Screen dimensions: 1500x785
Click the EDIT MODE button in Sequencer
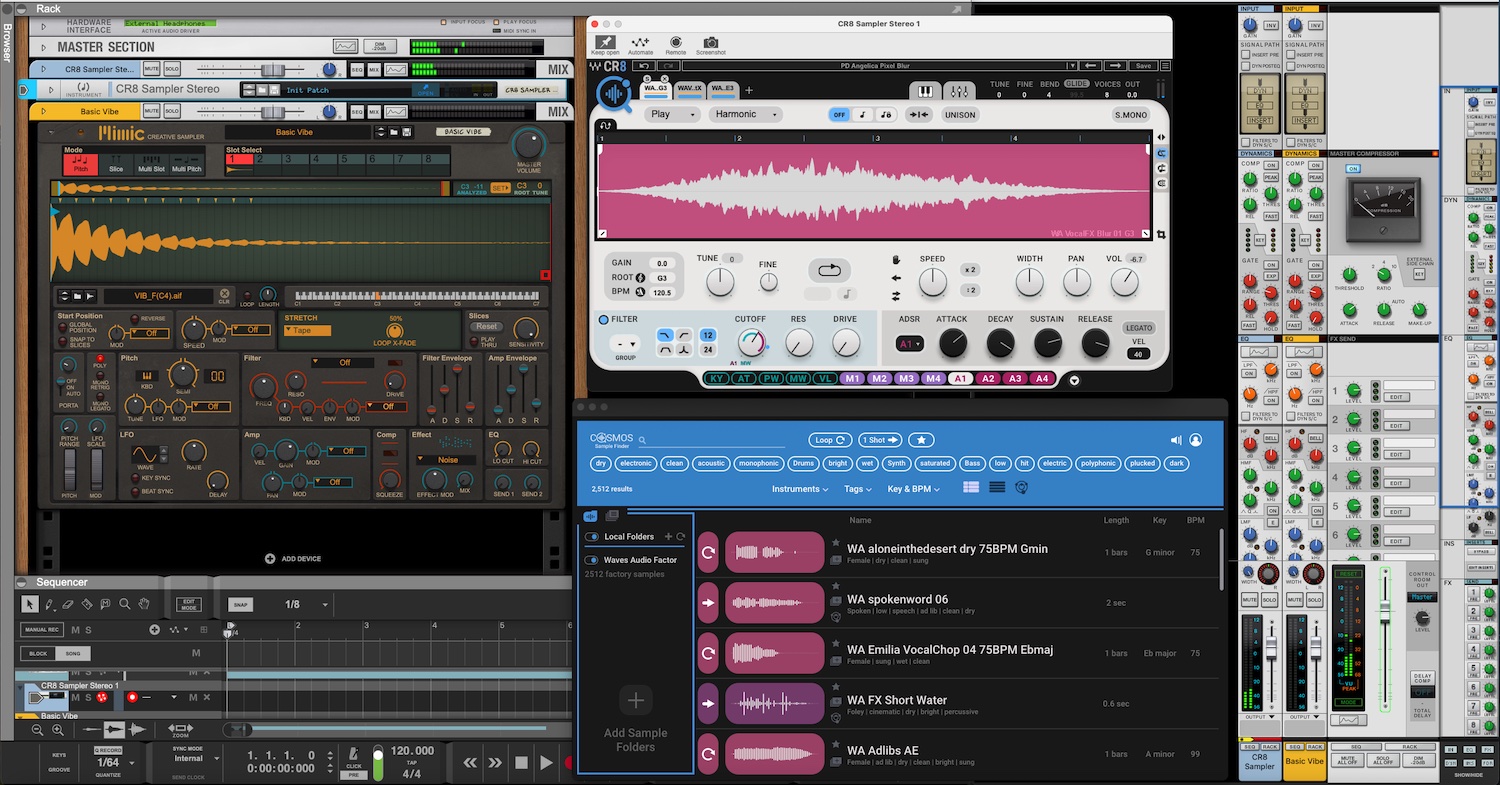click(188, 605)
